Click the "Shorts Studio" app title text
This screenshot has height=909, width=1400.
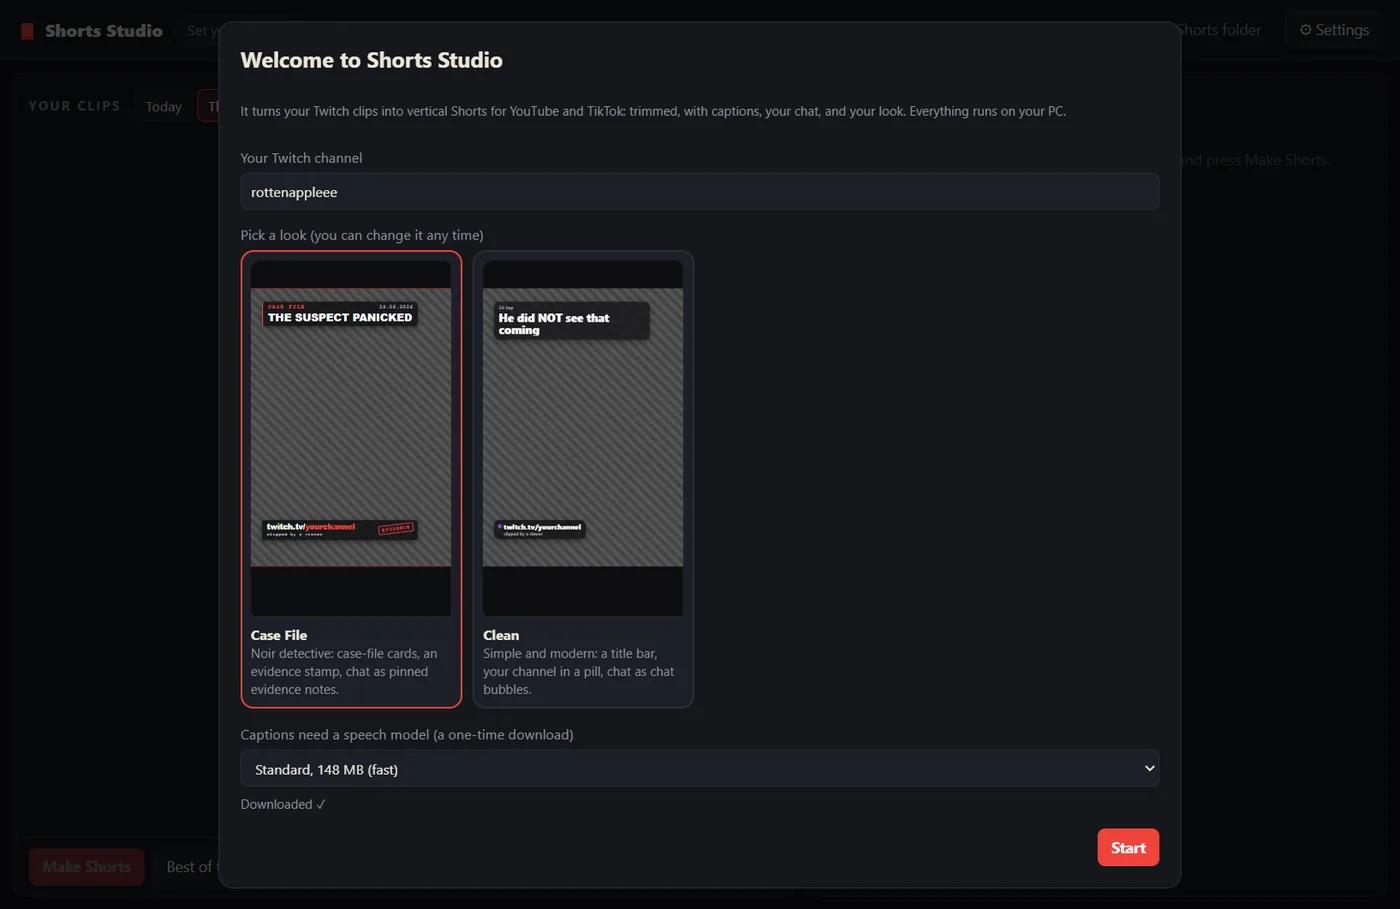[104, 31]
